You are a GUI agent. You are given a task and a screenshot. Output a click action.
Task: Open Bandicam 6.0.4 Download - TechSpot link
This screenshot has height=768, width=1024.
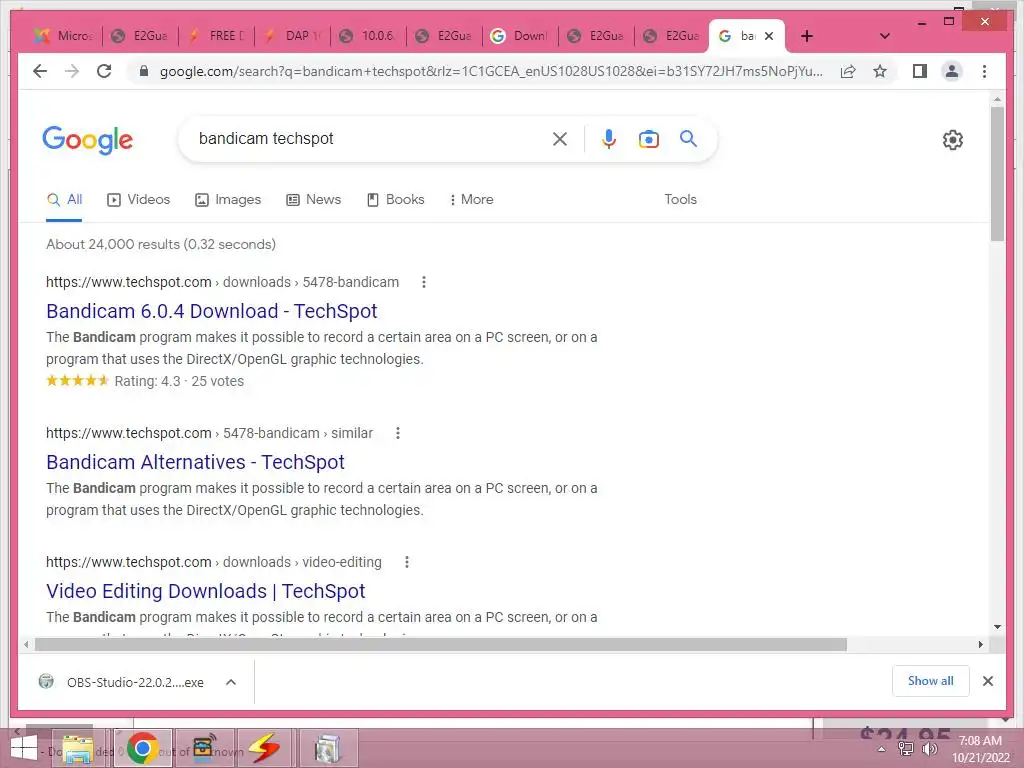pos(212,311)
